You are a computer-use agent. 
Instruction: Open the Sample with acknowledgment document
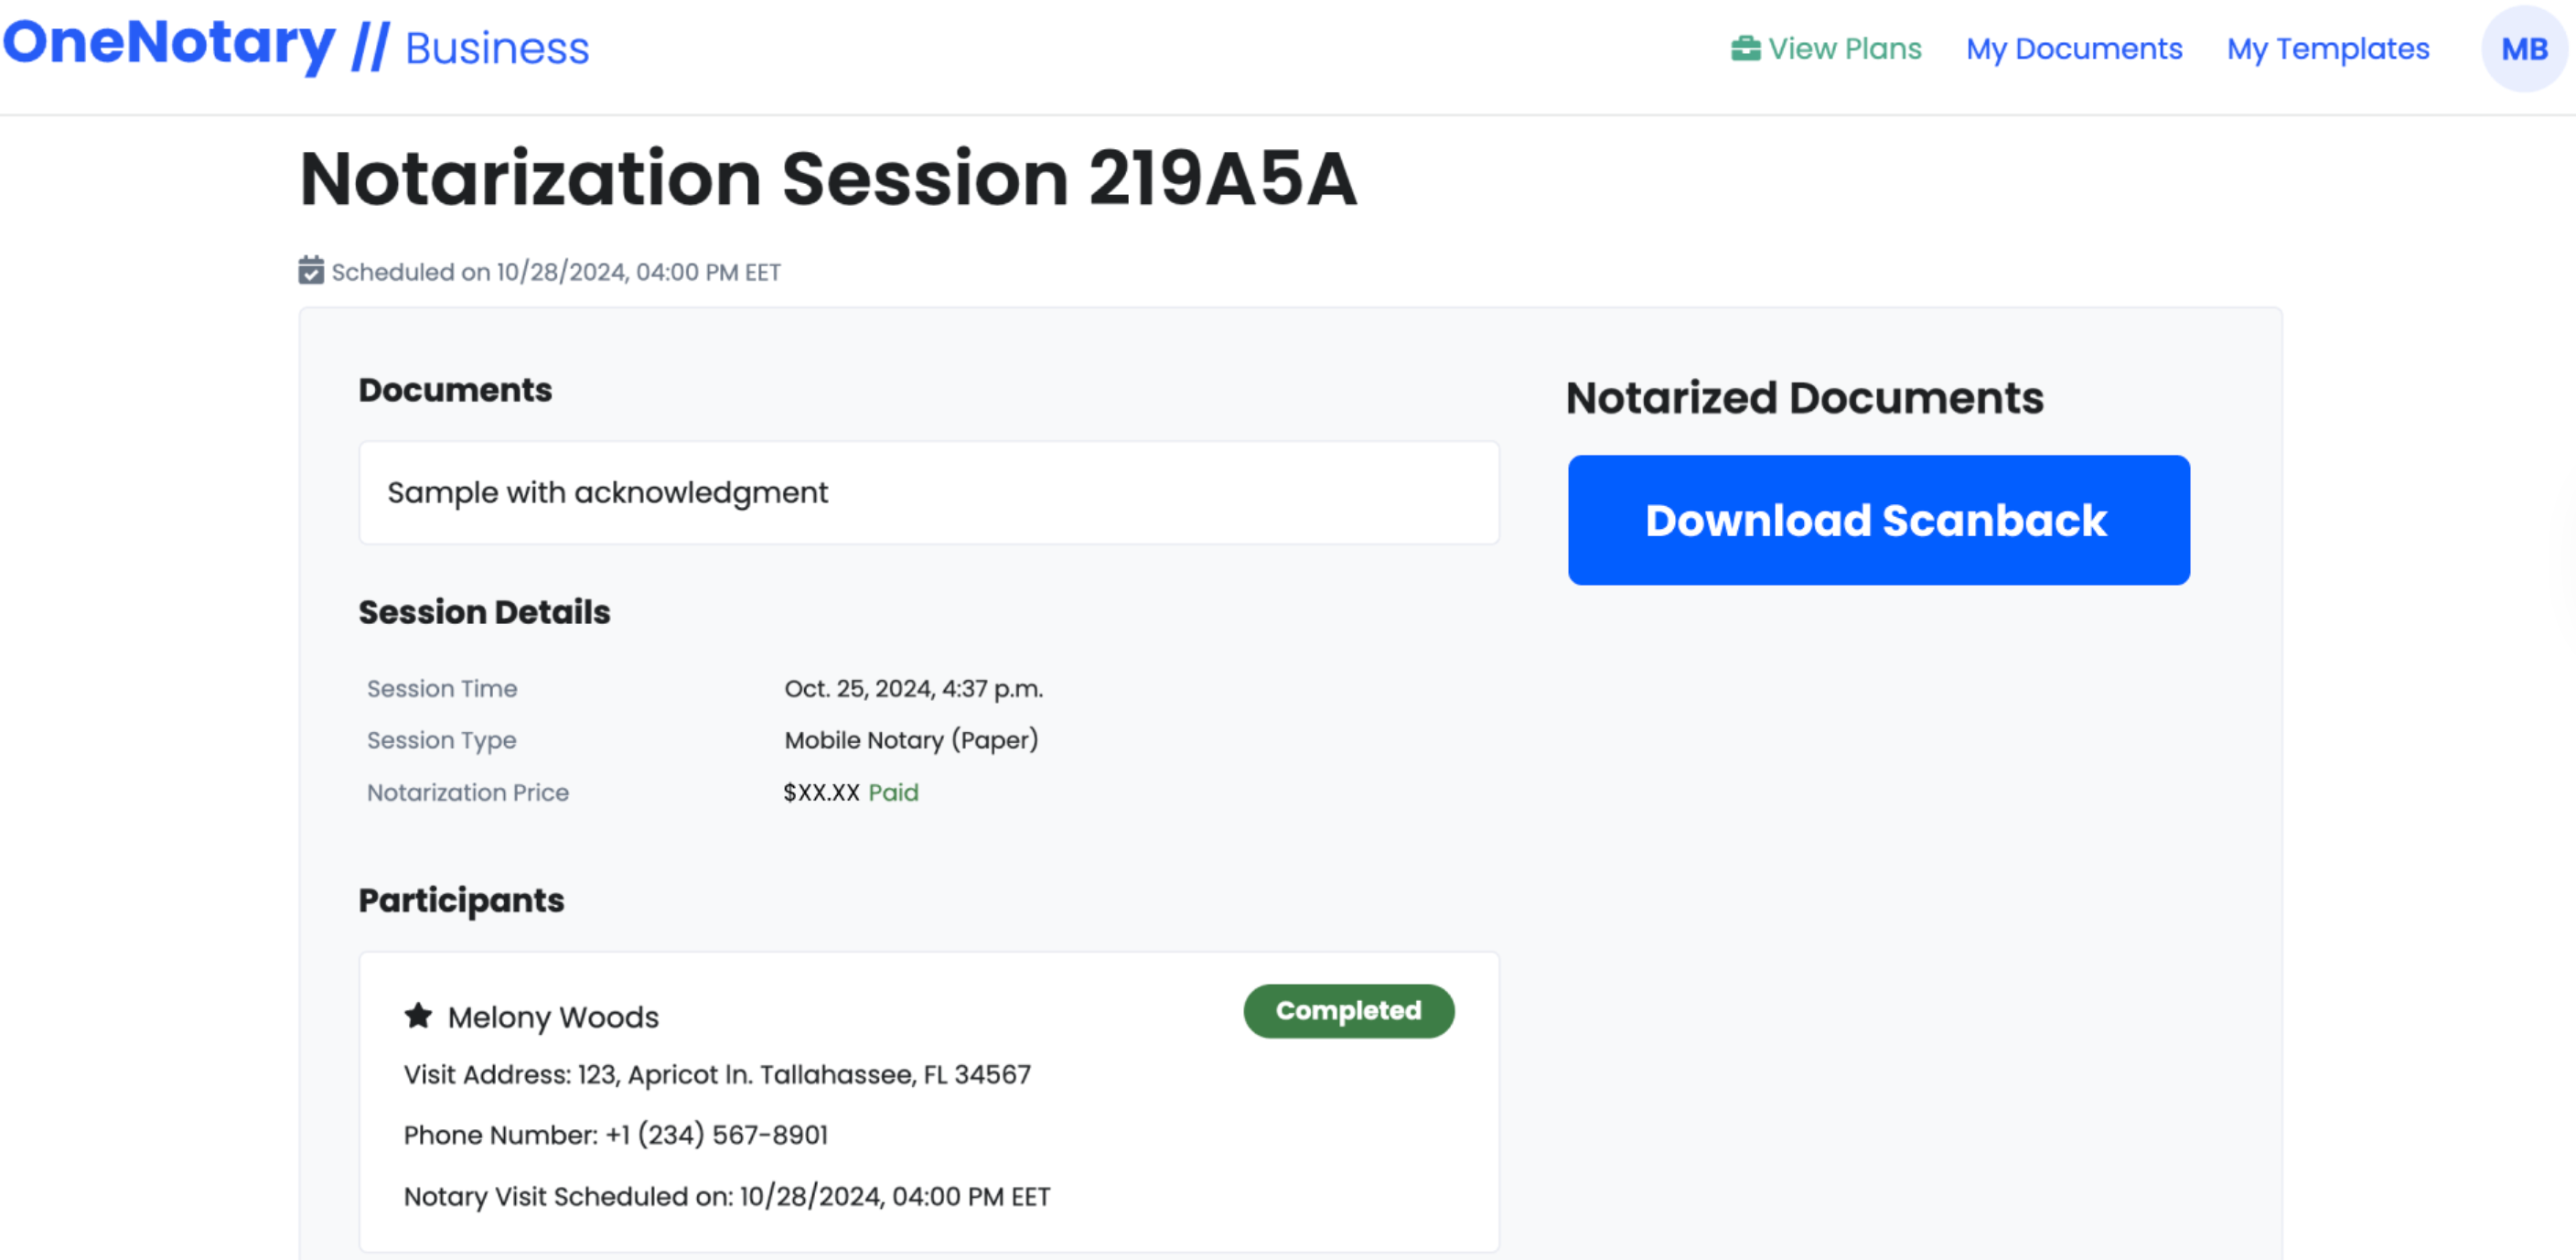click(x=608, y=492)
